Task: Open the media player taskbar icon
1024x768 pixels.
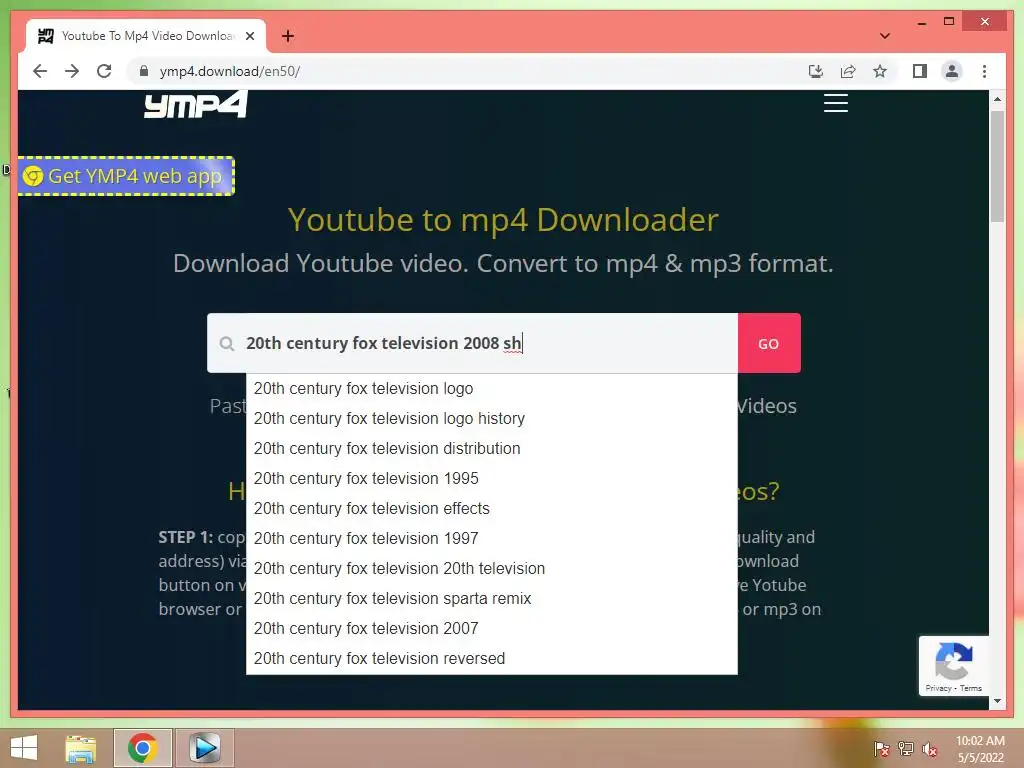Action: tap(204, 748)
